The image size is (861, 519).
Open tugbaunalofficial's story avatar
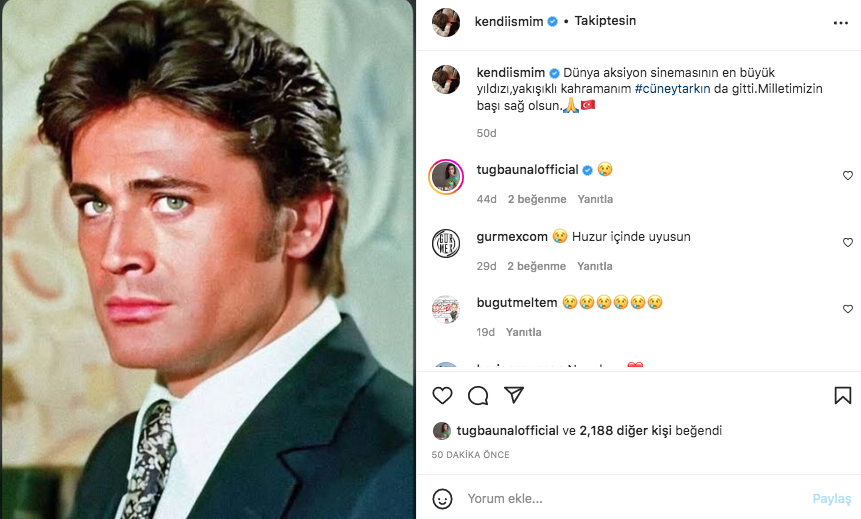tap(446, 177)
